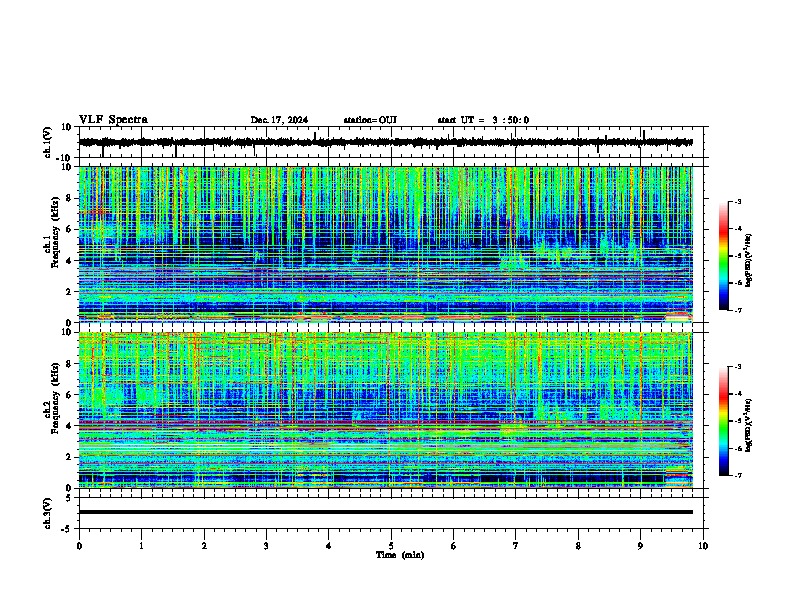
Task: Click time-axis tick label "5"
Action: (x=391, y=546)
